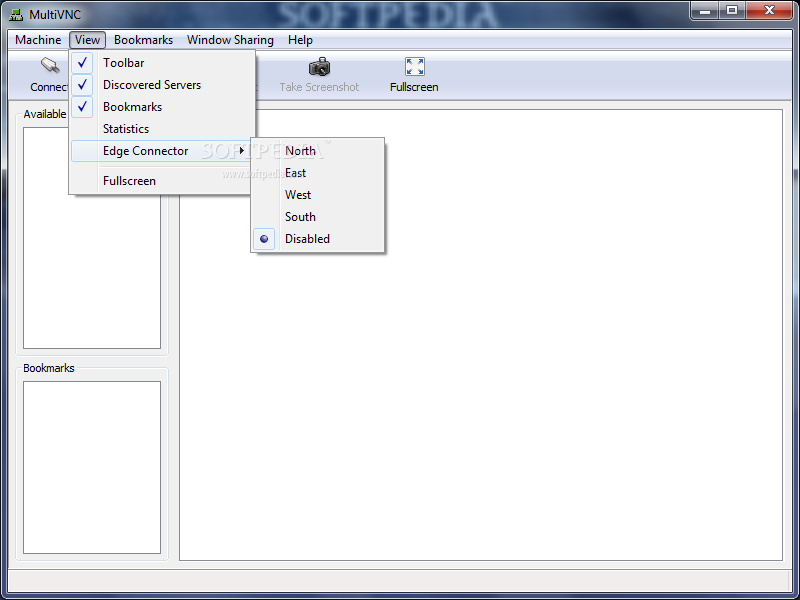Screen dimensions: 800x600
Task: Choose South edge connector position
Action: tap(317, 217)
